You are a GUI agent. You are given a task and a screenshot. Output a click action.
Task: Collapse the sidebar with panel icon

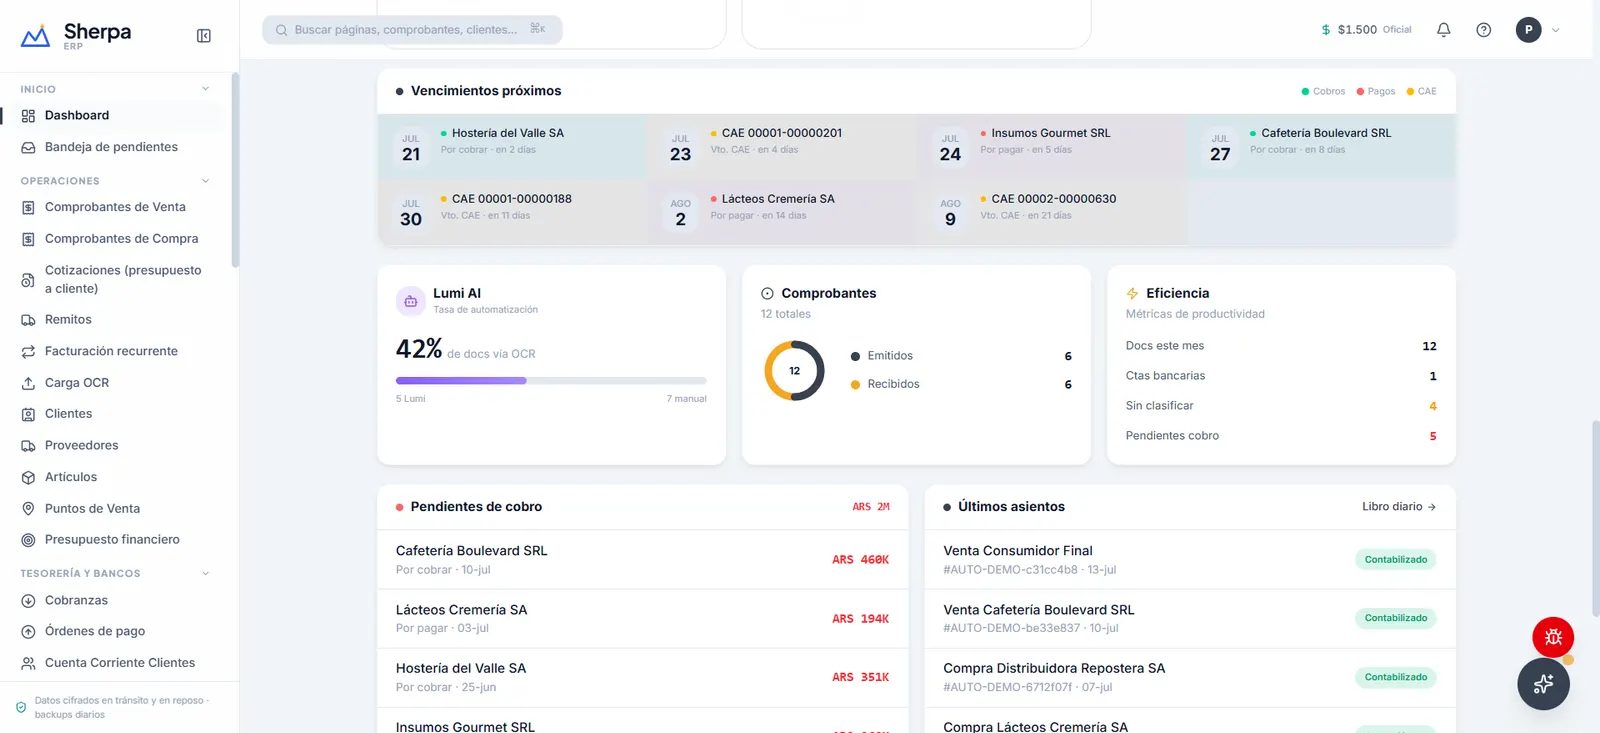point(204,36)
